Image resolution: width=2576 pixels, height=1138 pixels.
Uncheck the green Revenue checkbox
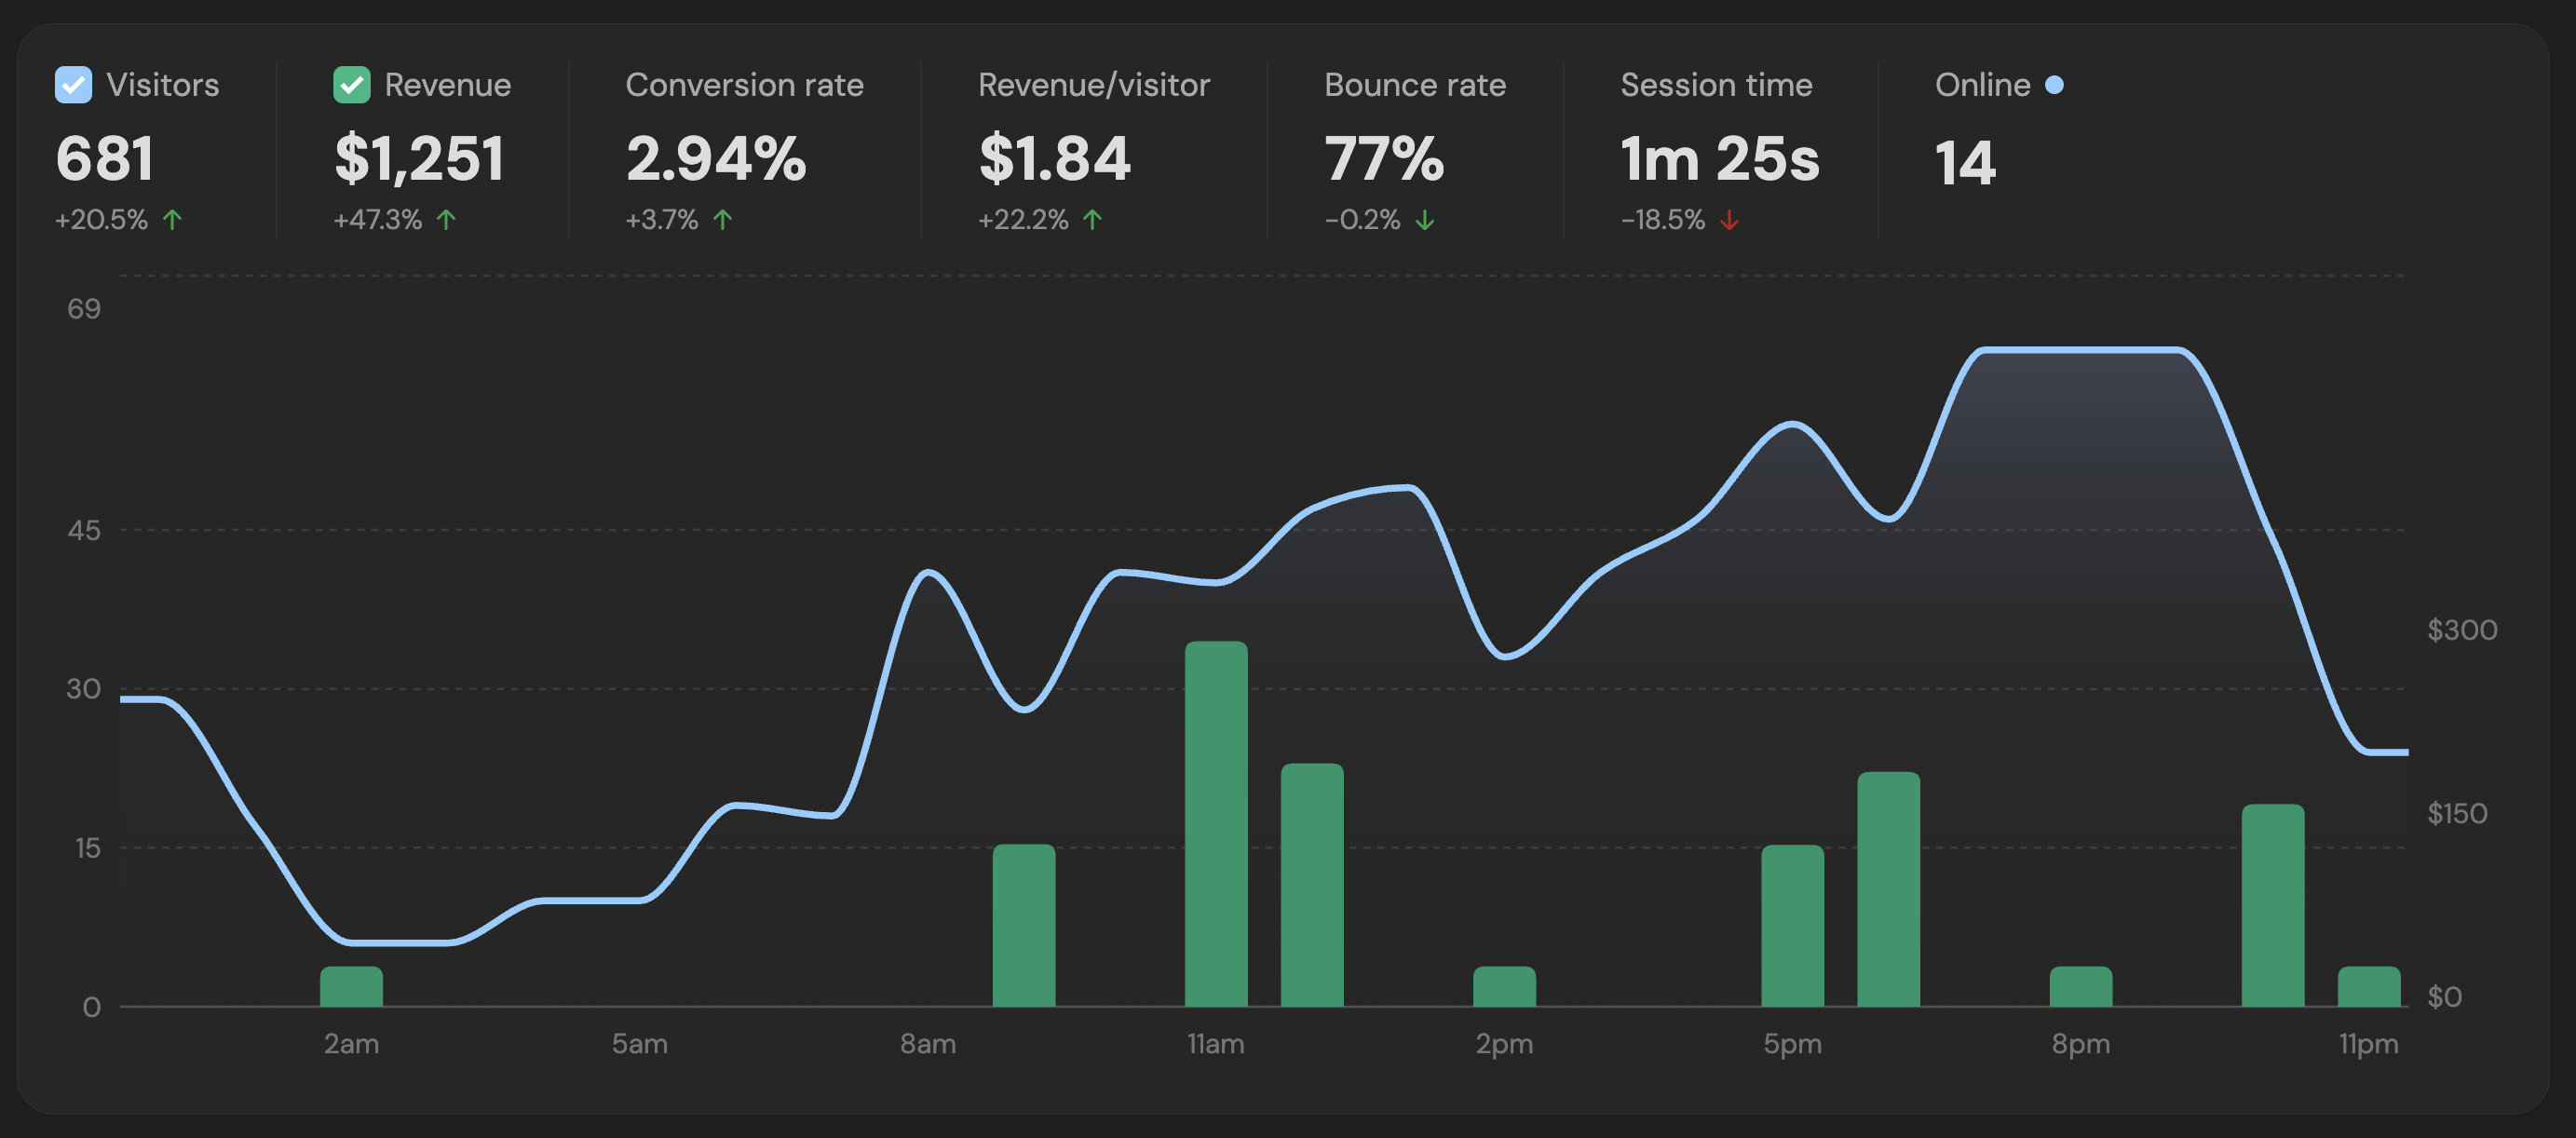351,85
